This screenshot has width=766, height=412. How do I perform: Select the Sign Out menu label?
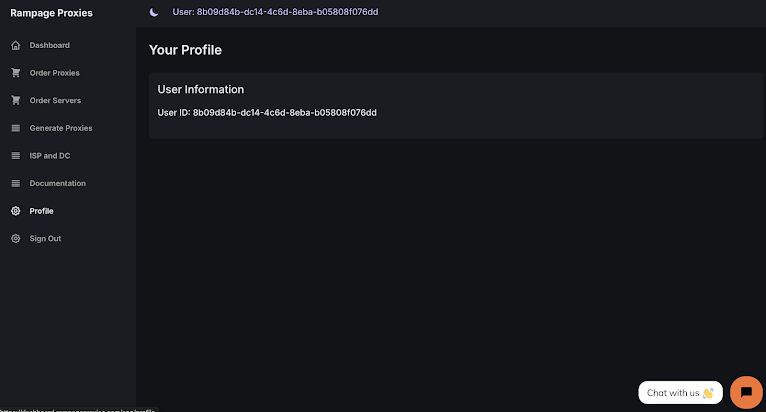click(x=45, y=239)
